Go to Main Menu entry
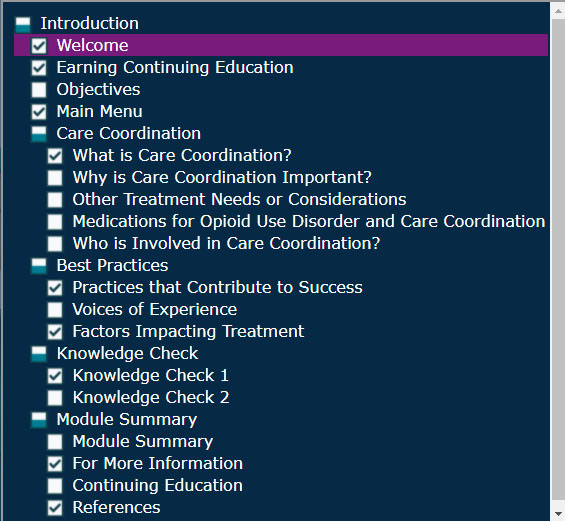565x521 pixels. (x=99, y=111)
